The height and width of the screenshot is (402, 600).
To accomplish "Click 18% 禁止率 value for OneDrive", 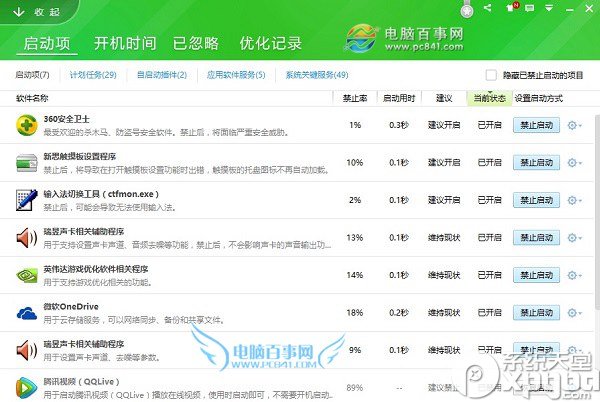I will (x=355, y=312).
